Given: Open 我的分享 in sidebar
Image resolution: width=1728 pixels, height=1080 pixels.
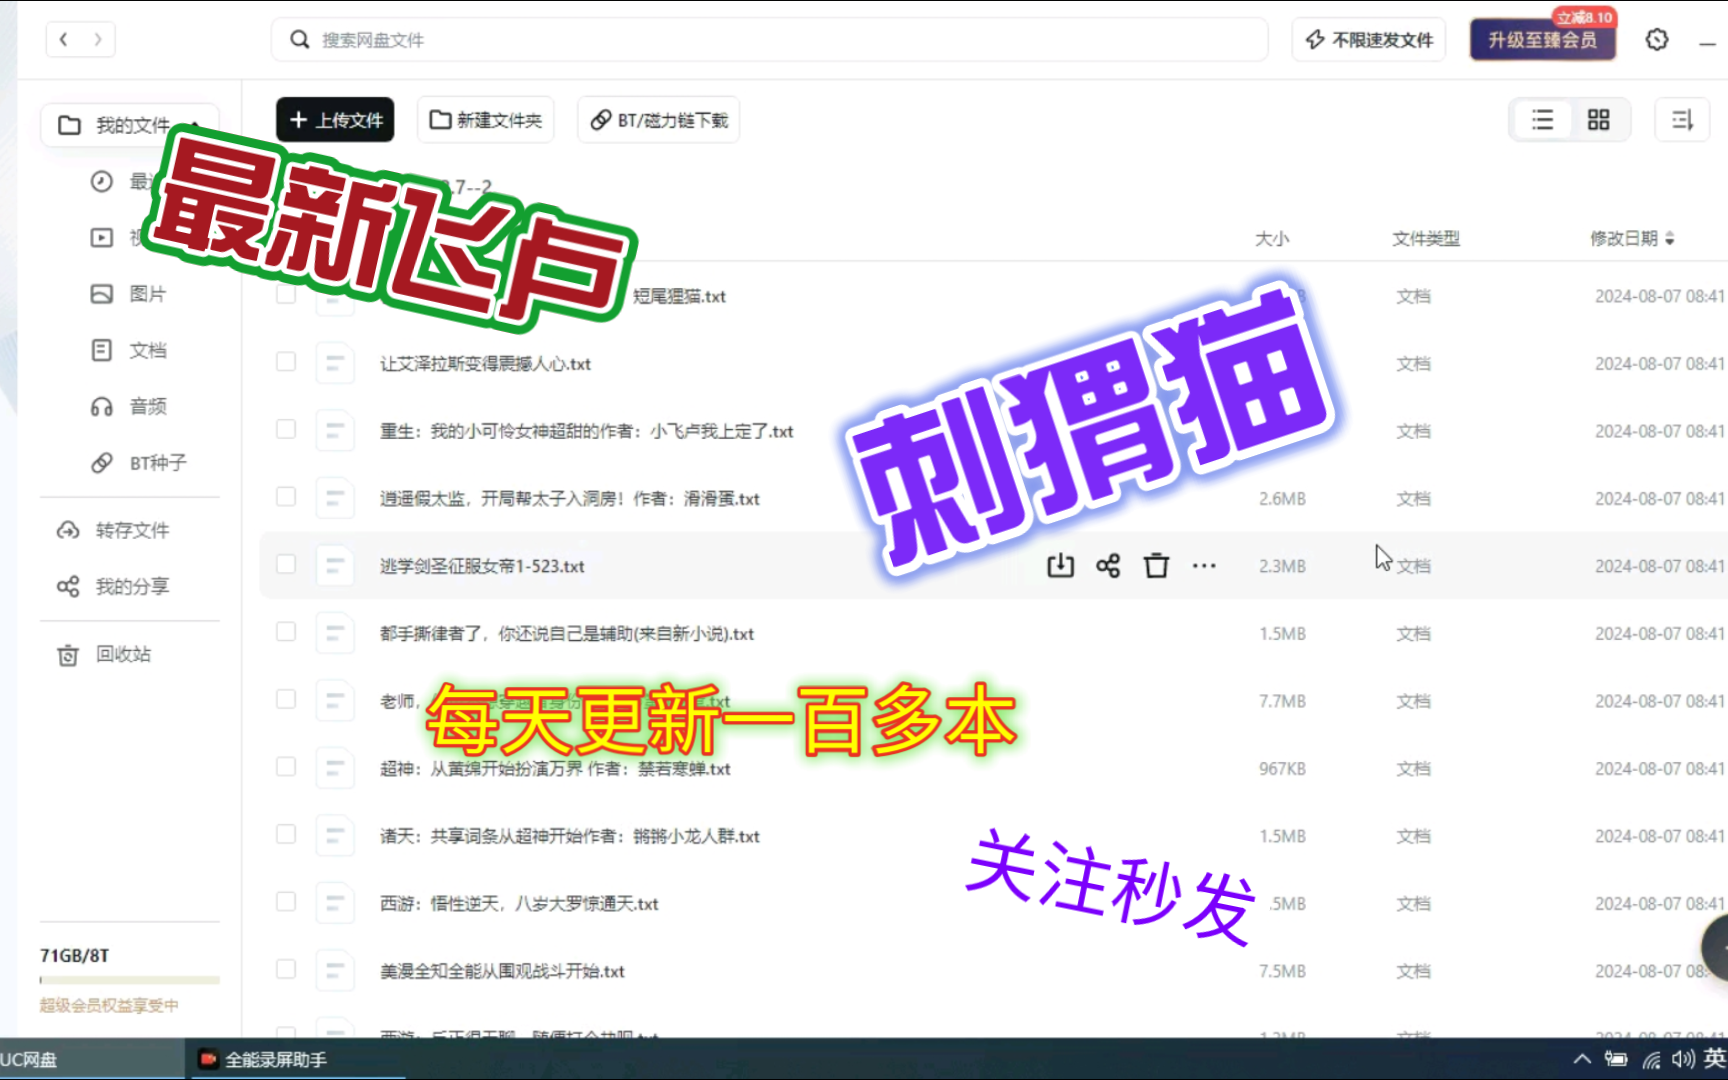Looking at the screenshot, I should click(131, 586).
